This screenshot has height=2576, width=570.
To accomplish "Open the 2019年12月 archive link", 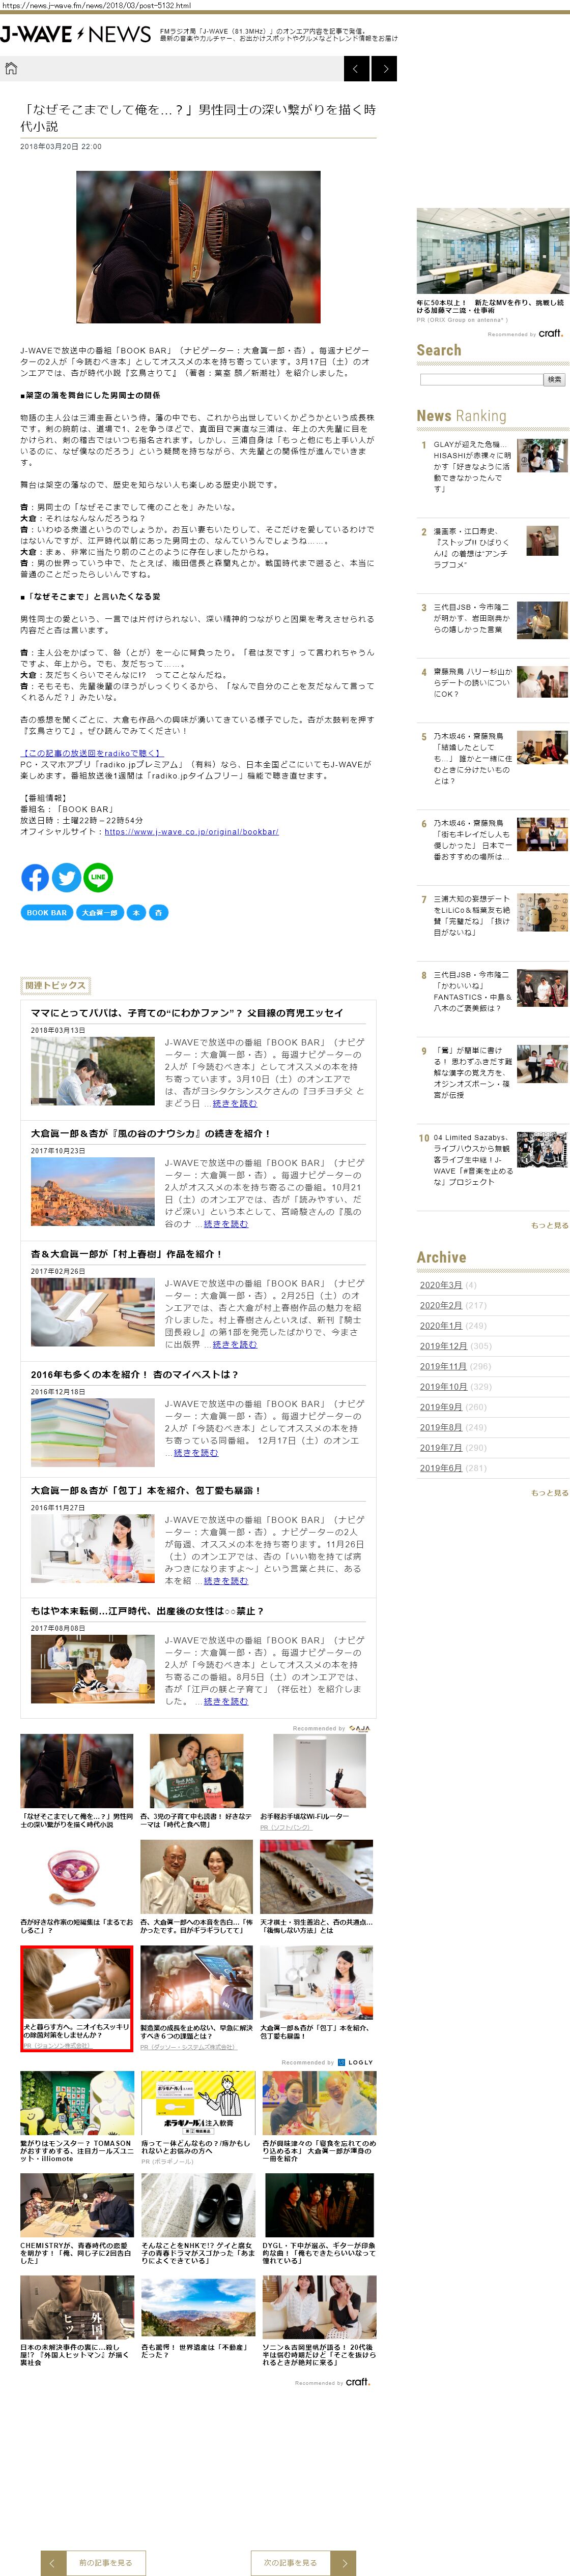I will point(443,1346).
